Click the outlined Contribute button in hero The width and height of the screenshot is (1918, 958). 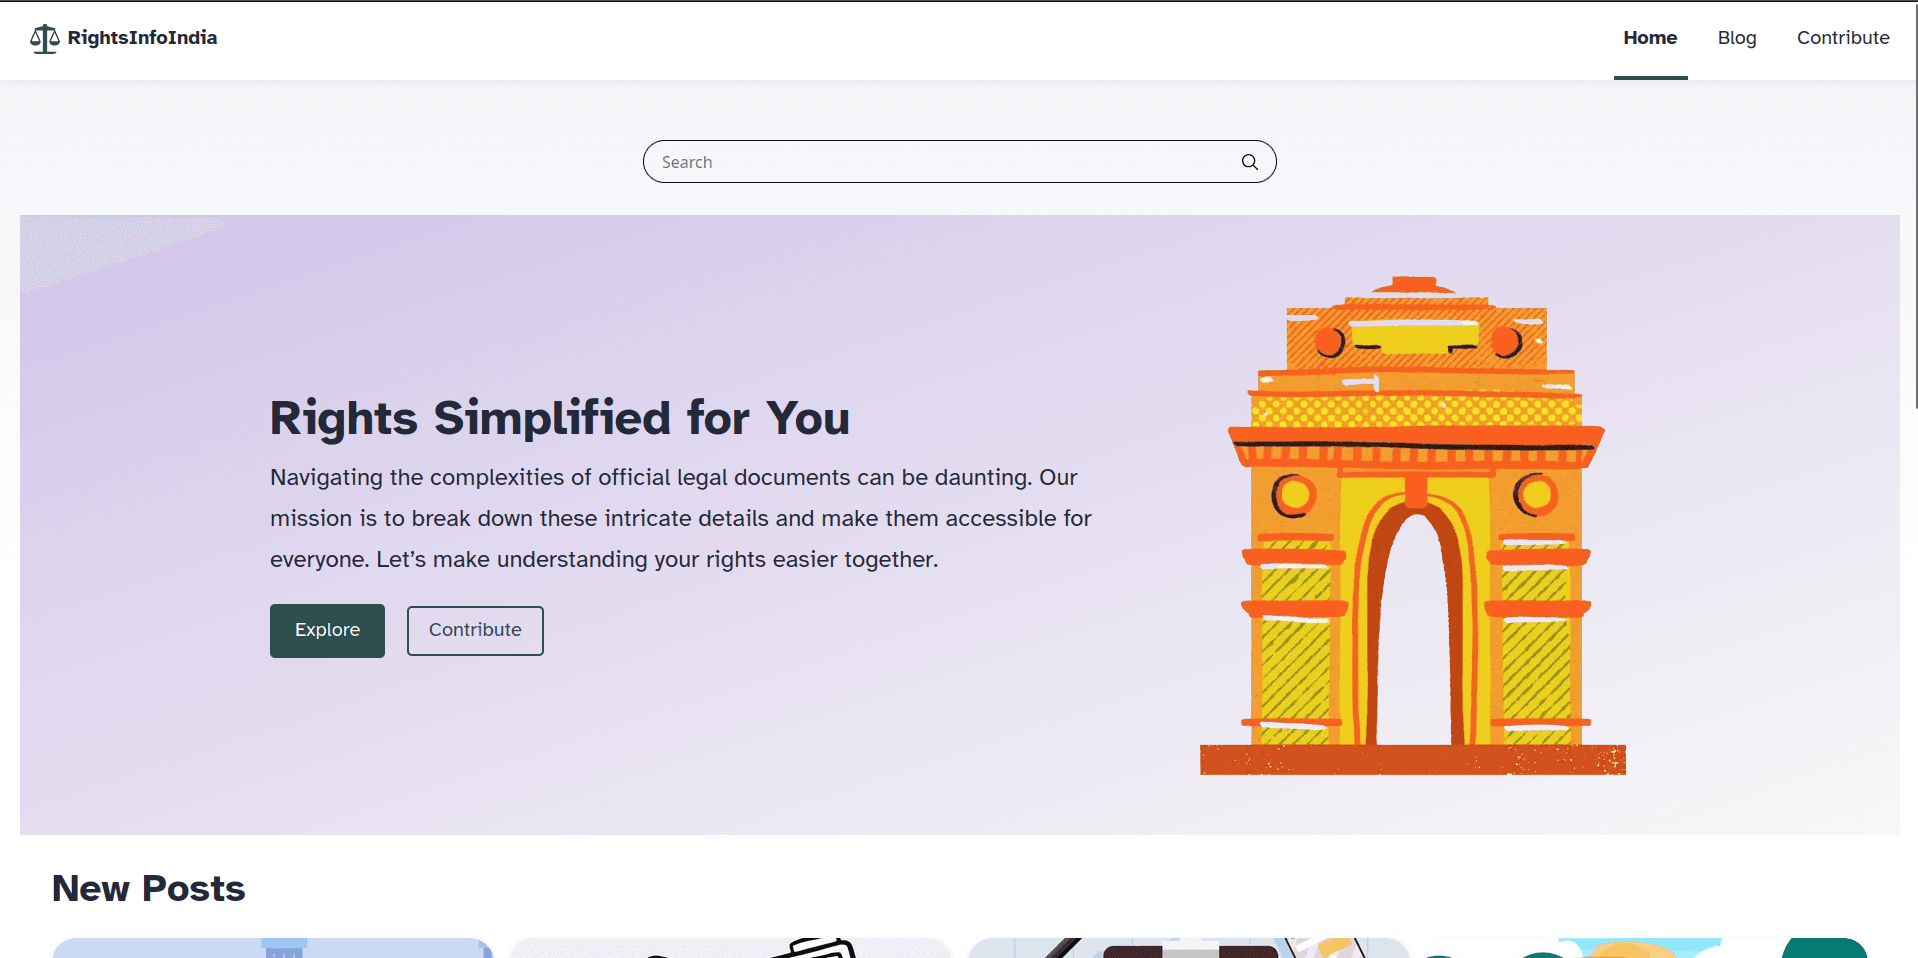point(475,630)
